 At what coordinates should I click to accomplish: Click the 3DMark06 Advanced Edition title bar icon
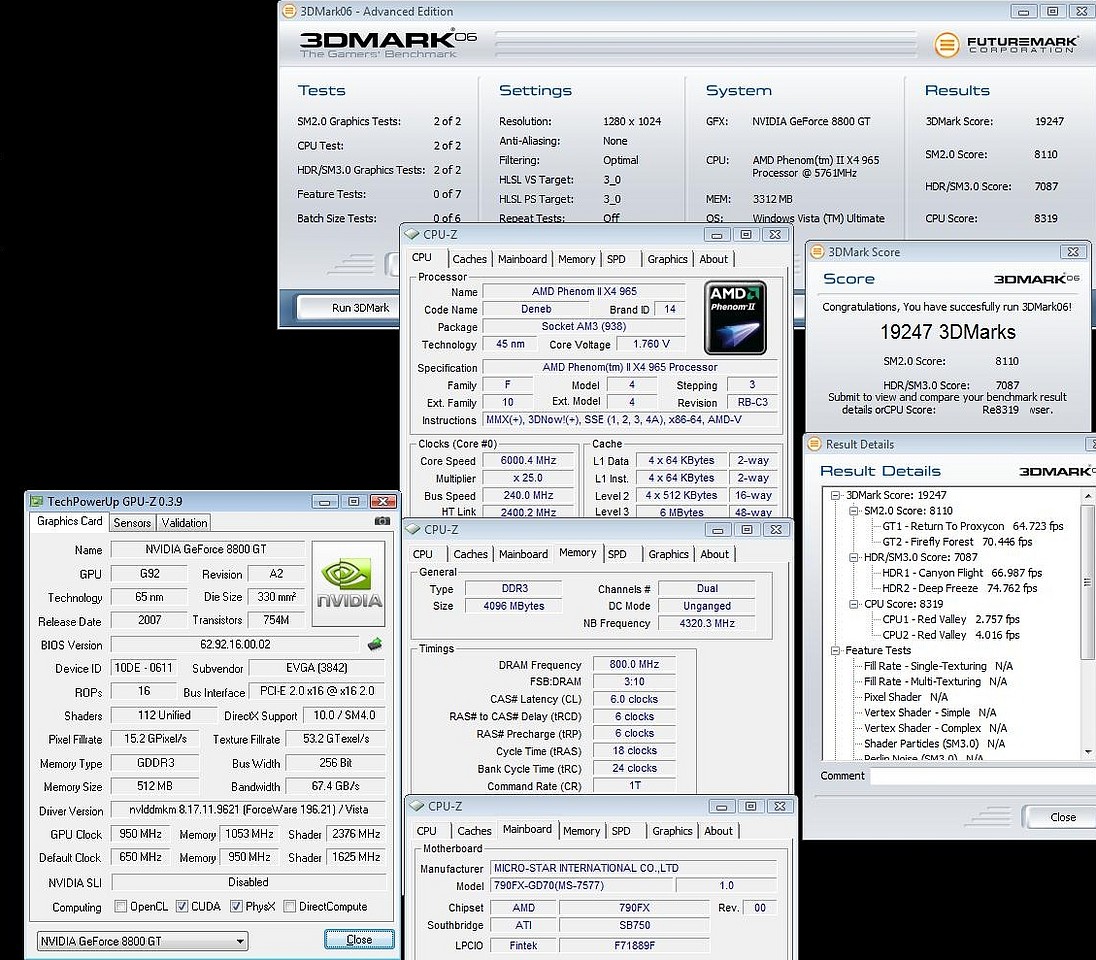tap(289, 11)
